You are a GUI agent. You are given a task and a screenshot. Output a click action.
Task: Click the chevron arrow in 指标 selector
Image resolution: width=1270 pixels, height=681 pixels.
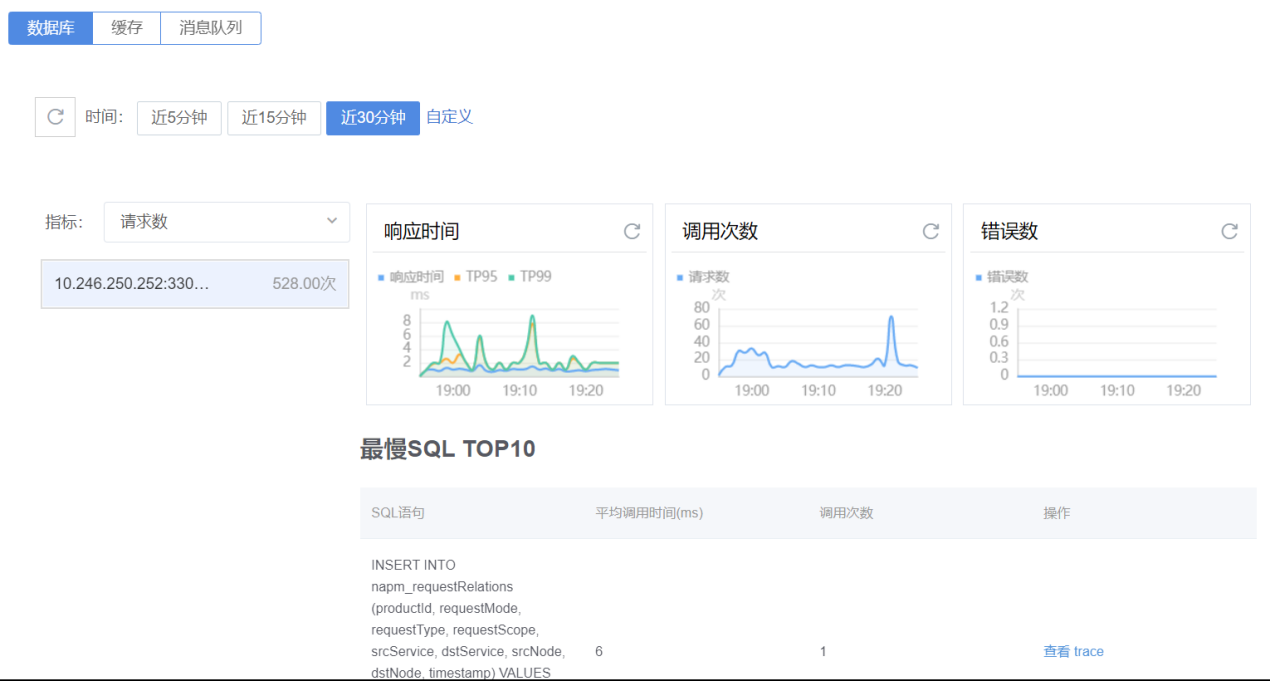click(332, 221)
